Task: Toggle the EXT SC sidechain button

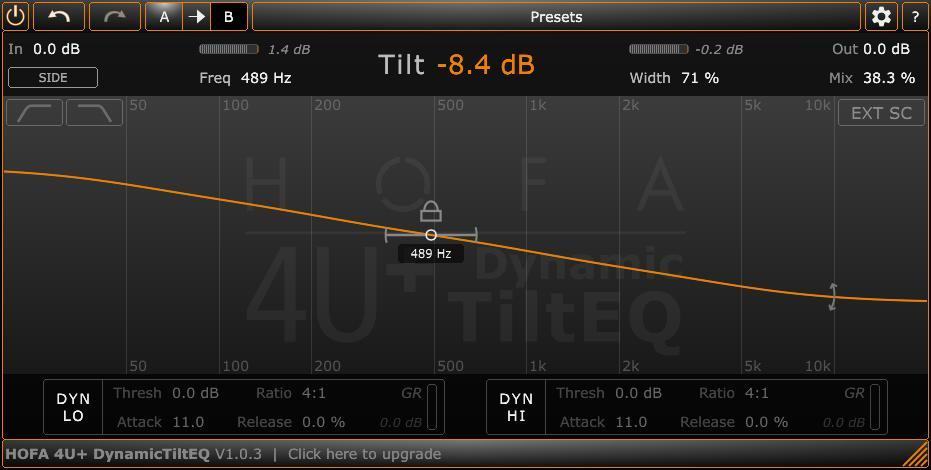Action: (x=881, y=113)
